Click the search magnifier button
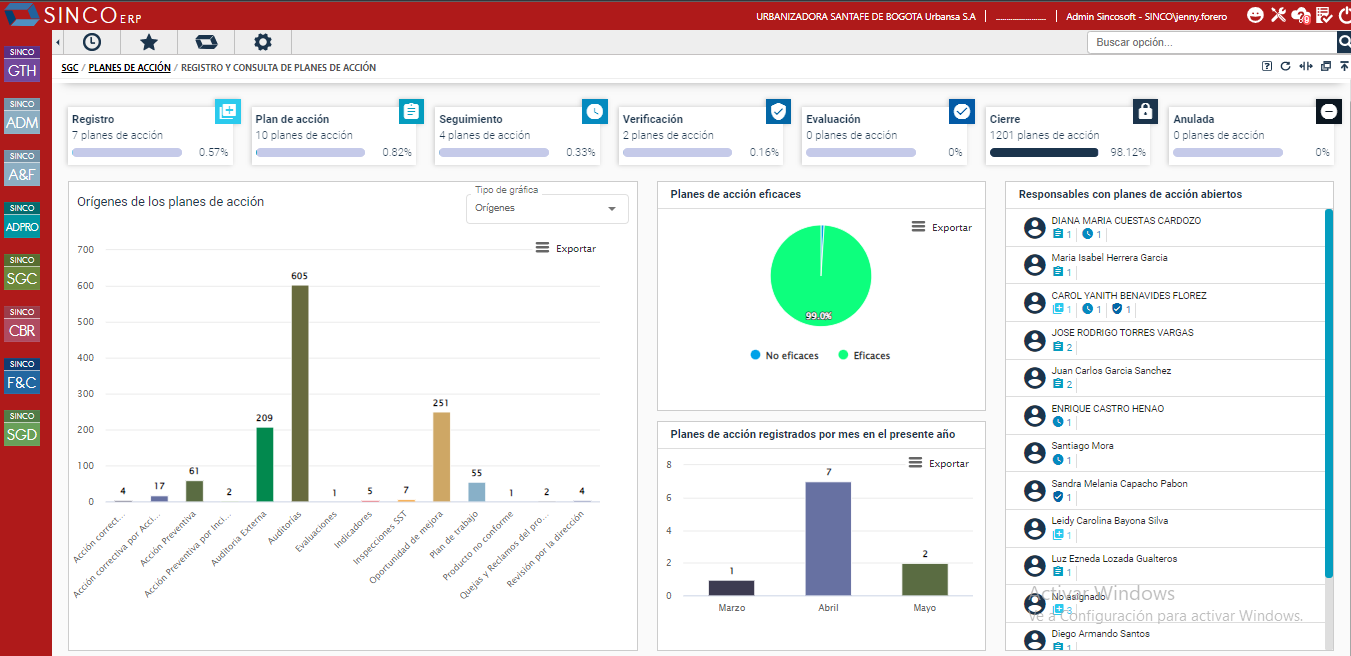The height and width of the screenshot is (656, 1351). [x=1344, y=42]
